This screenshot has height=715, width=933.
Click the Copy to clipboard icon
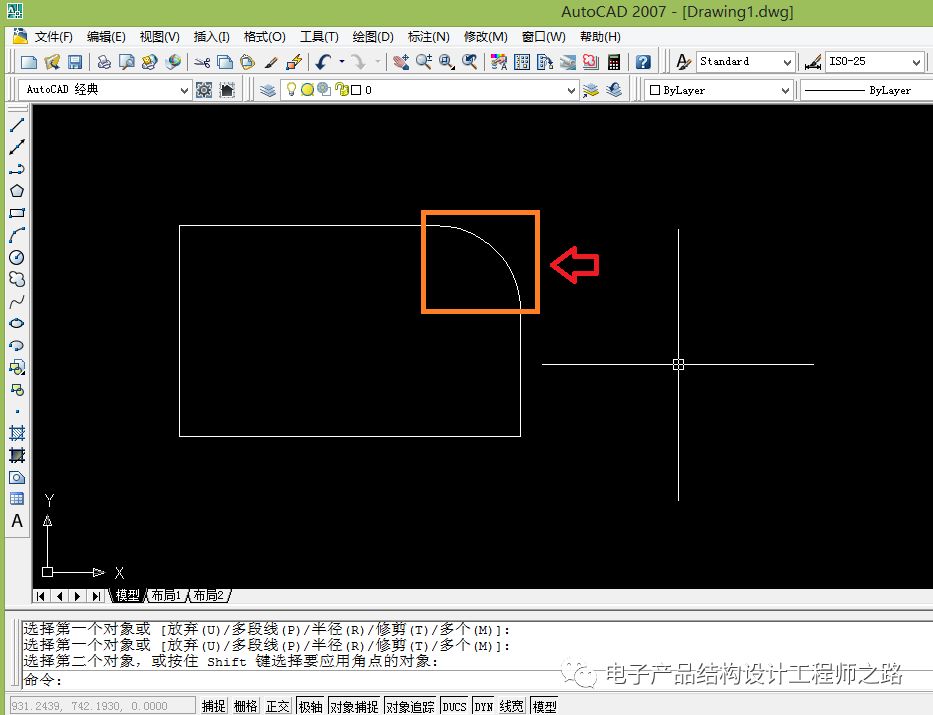(225, 62)
